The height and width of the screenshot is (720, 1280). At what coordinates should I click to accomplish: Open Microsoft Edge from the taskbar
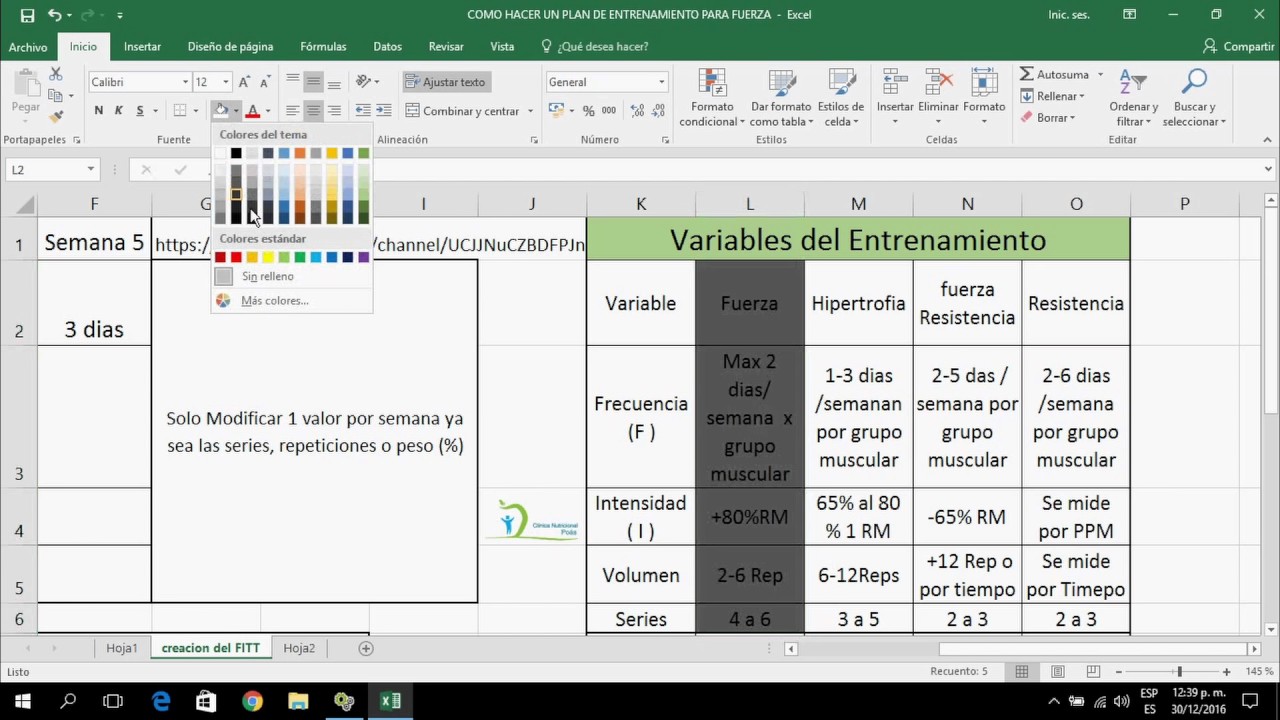[161, 701]
